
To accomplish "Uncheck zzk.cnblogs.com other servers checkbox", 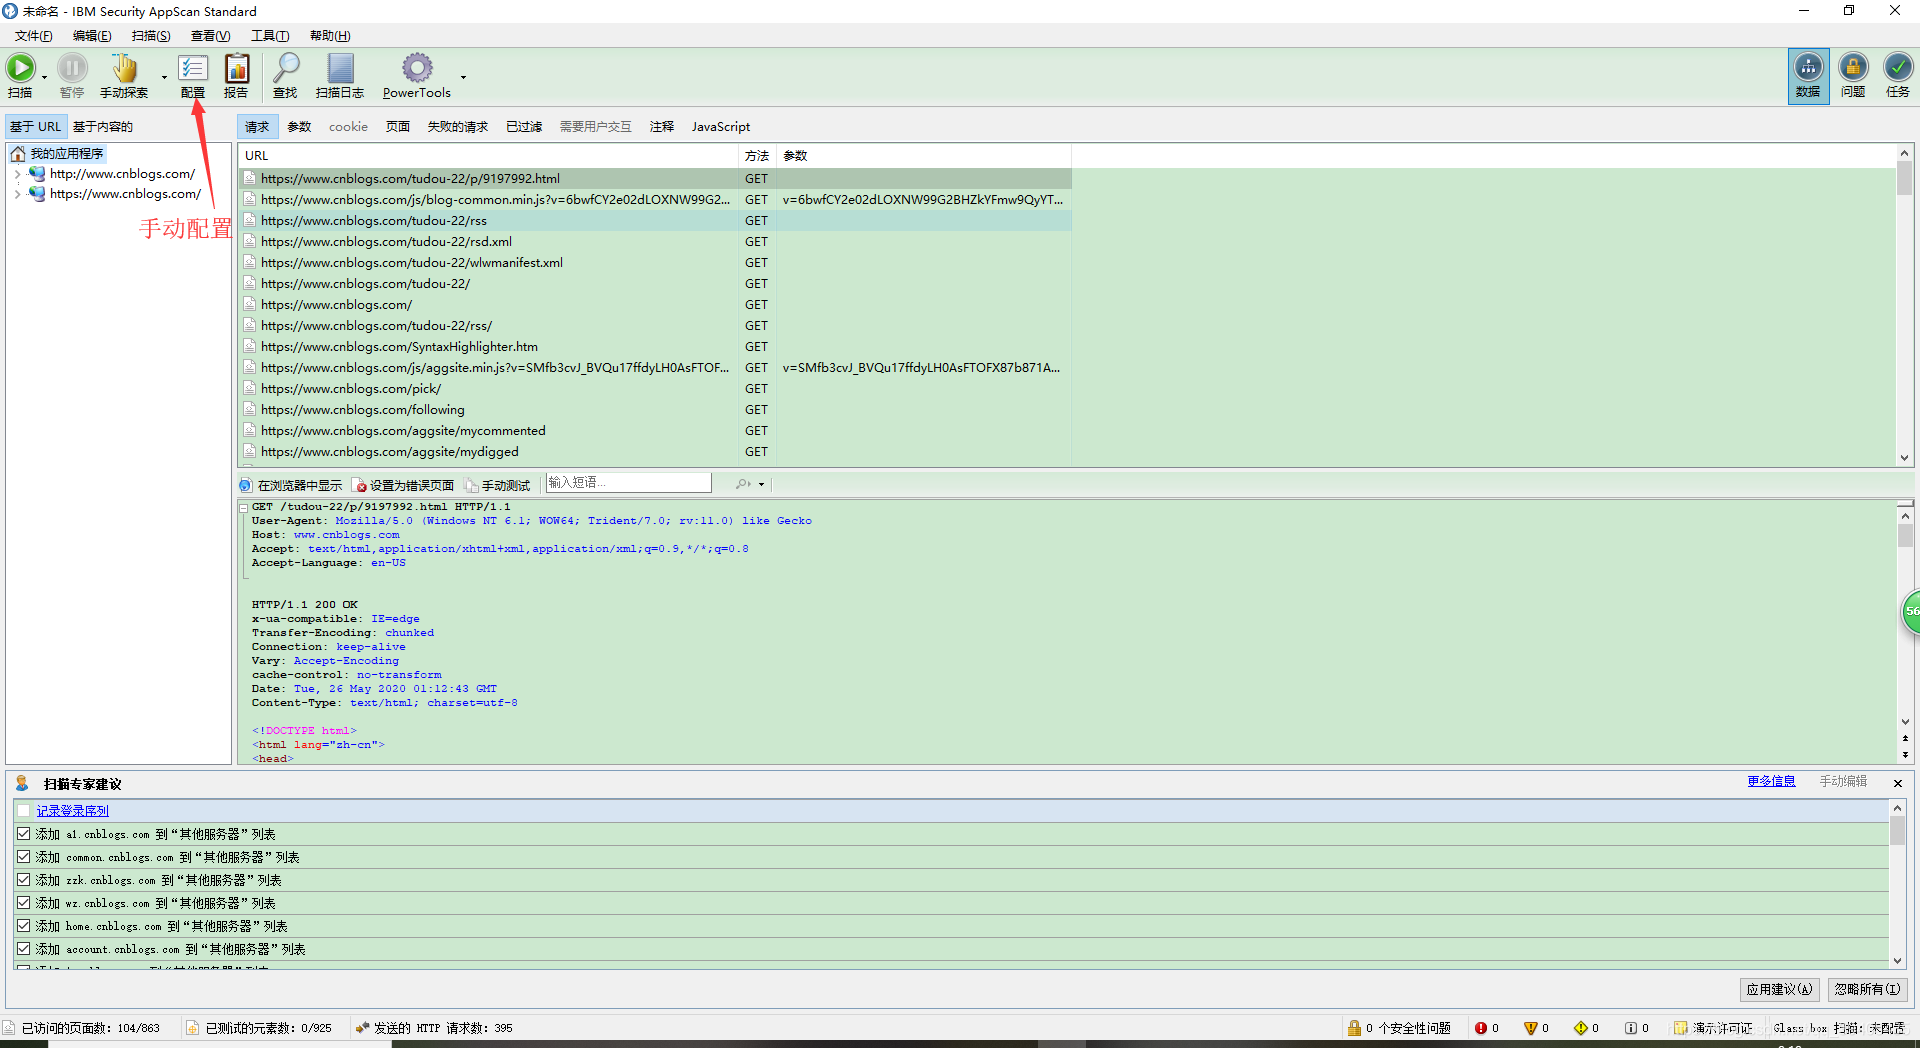I will pyautogui.click(x=24, y=879).
